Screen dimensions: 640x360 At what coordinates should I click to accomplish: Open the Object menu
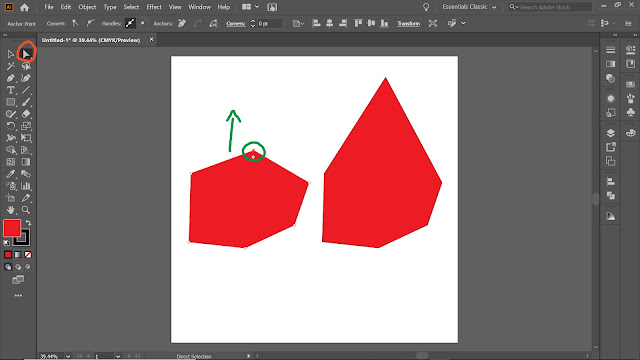pyautogui.click(x=87, y=7)
